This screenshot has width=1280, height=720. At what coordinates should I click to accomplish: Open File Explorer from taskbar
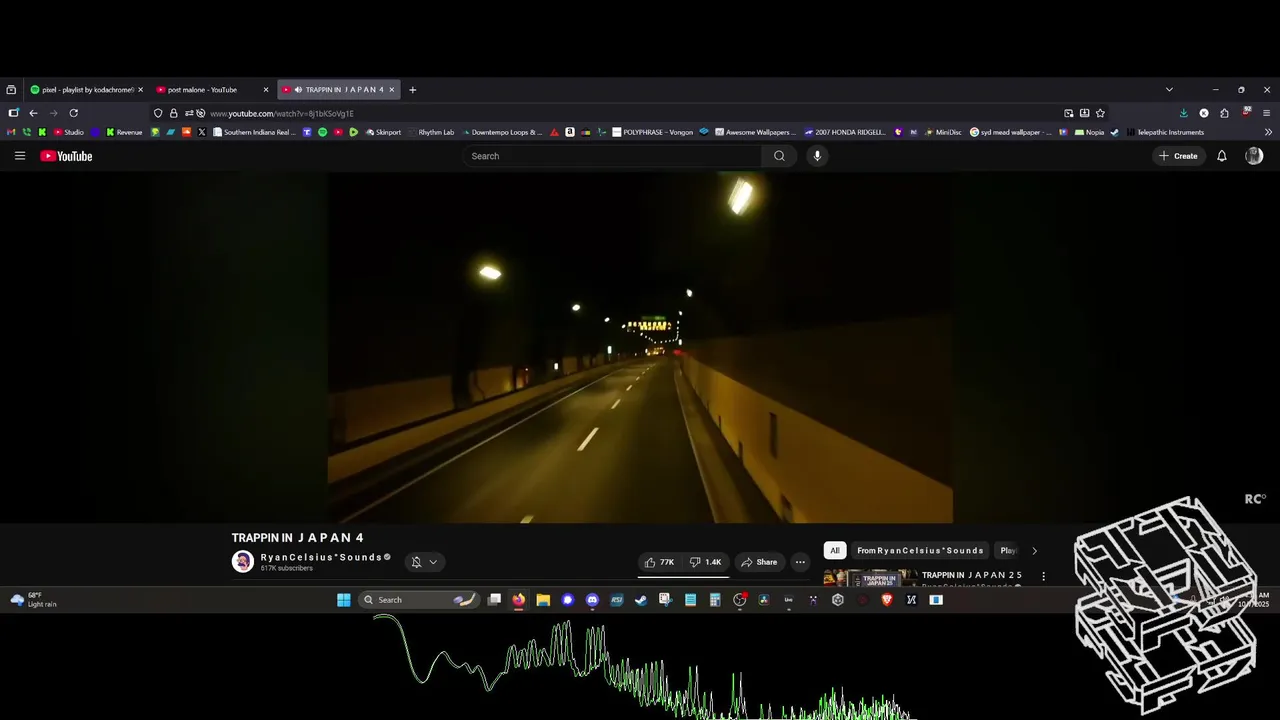point(543,600)
